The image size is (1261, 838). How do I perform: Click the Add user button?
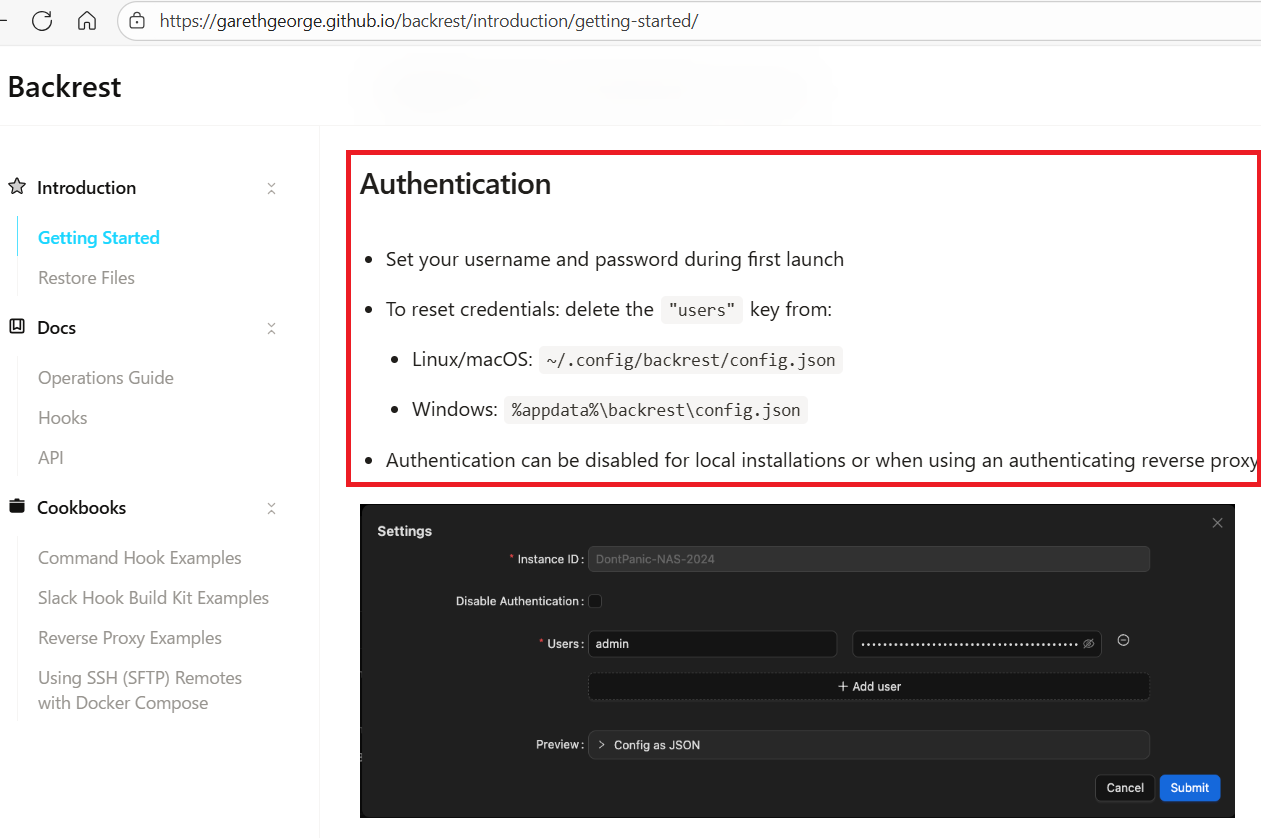tap(868, 687)
